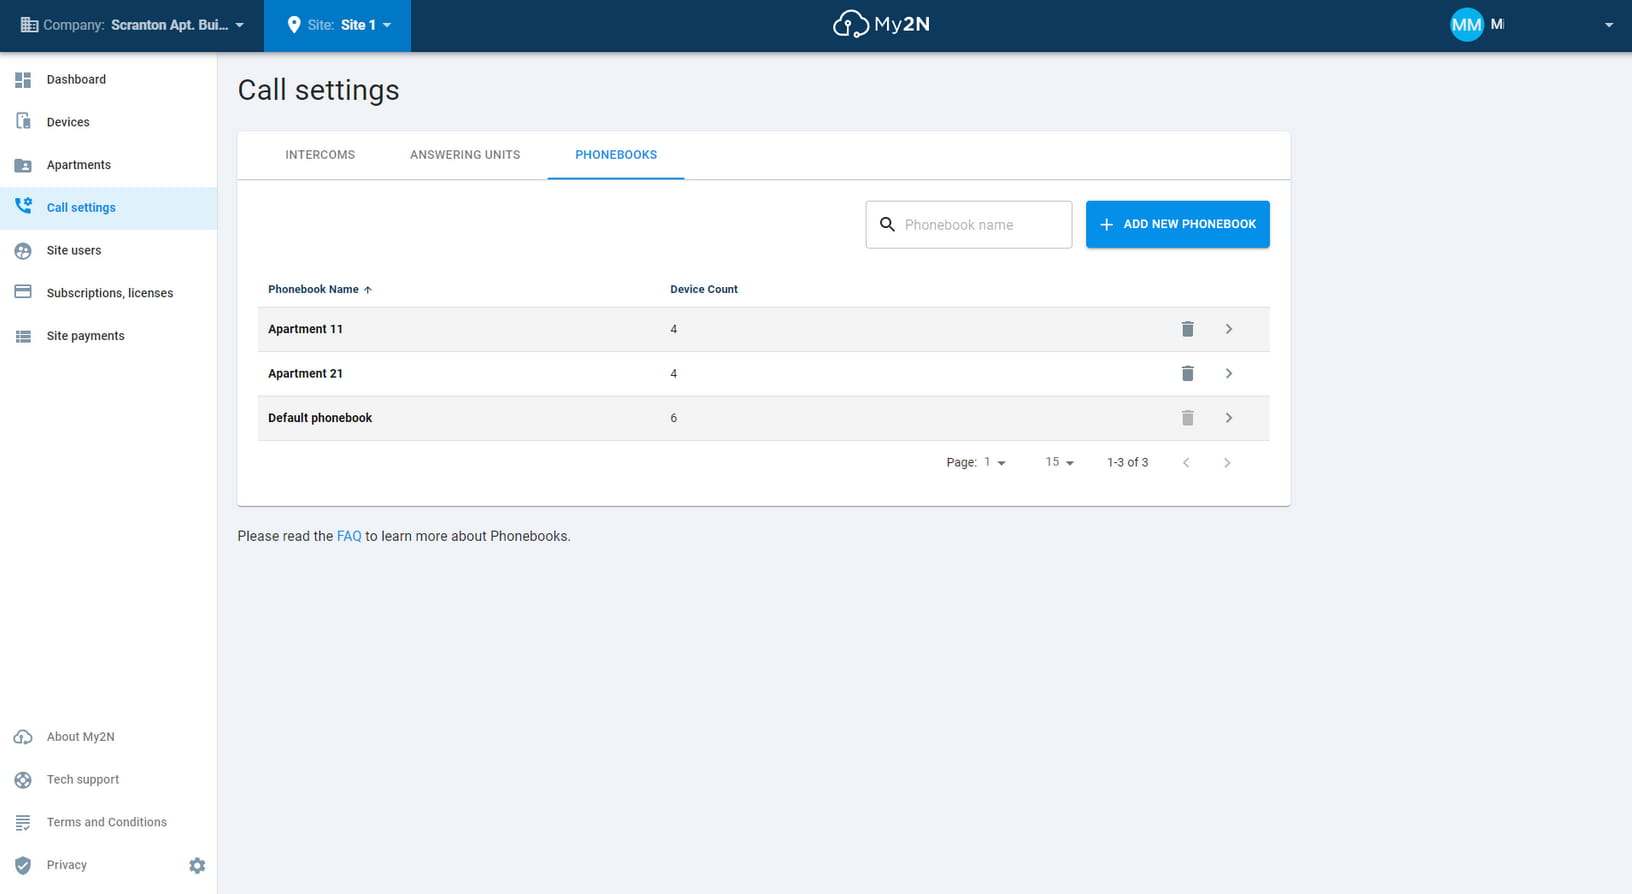
Task: Open the rows per page dropdown
Action: tap(1059, 462)
